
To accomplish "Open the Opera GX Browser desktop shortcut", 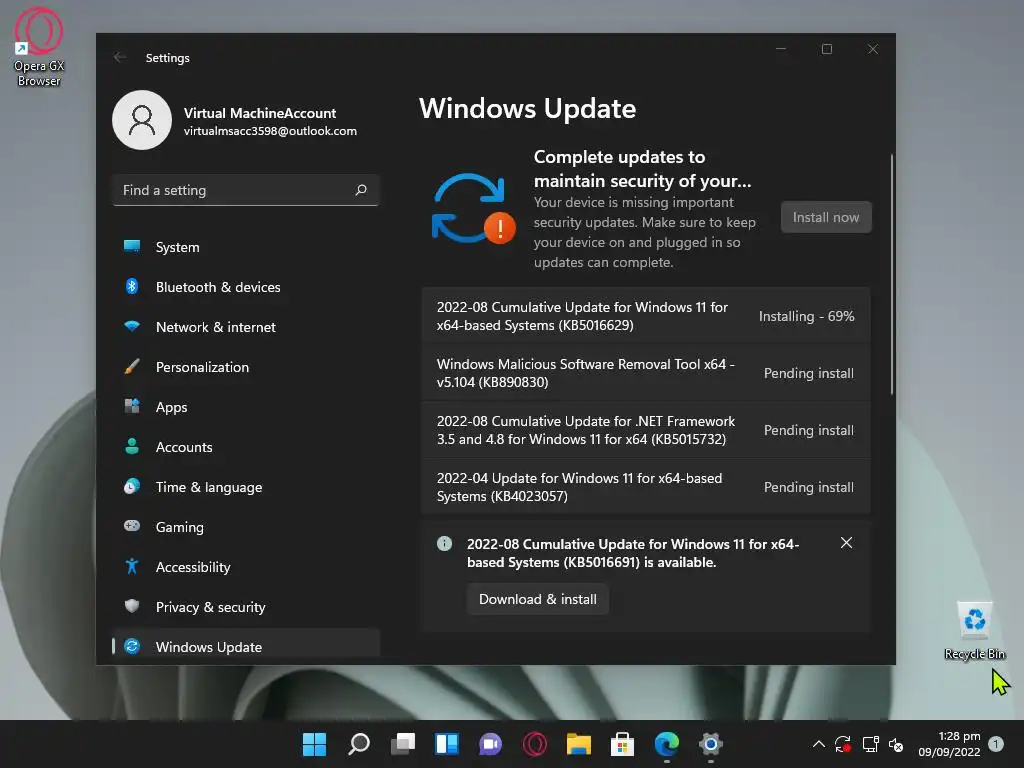I will [x=39, y=47].
